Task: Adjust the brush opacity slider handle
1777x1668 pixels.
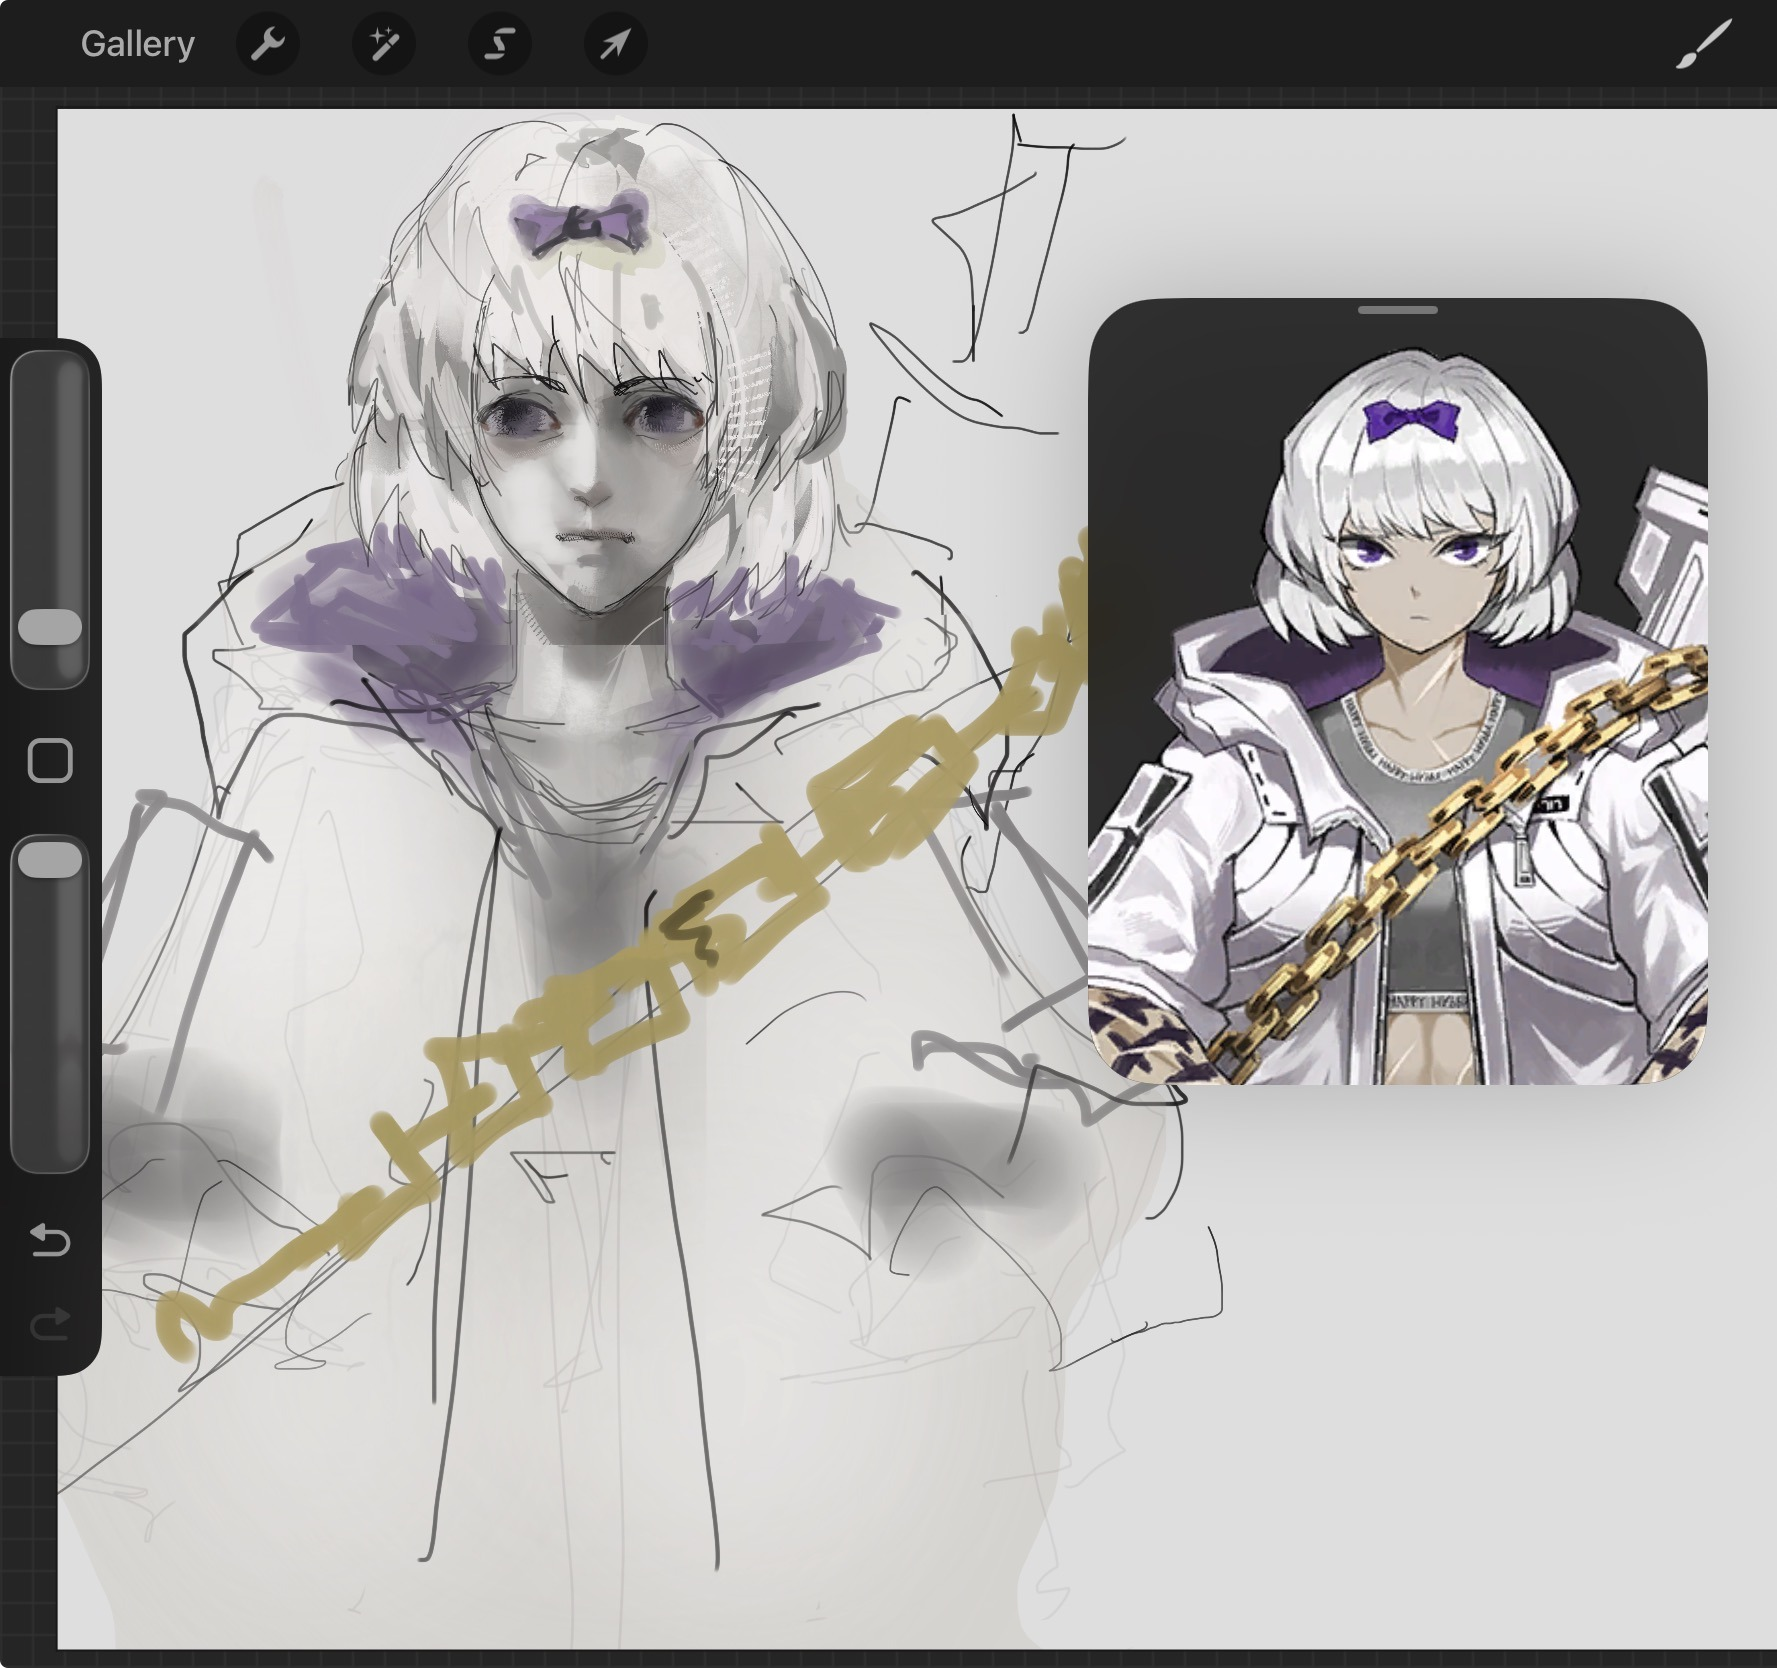Action: point(50,860)
